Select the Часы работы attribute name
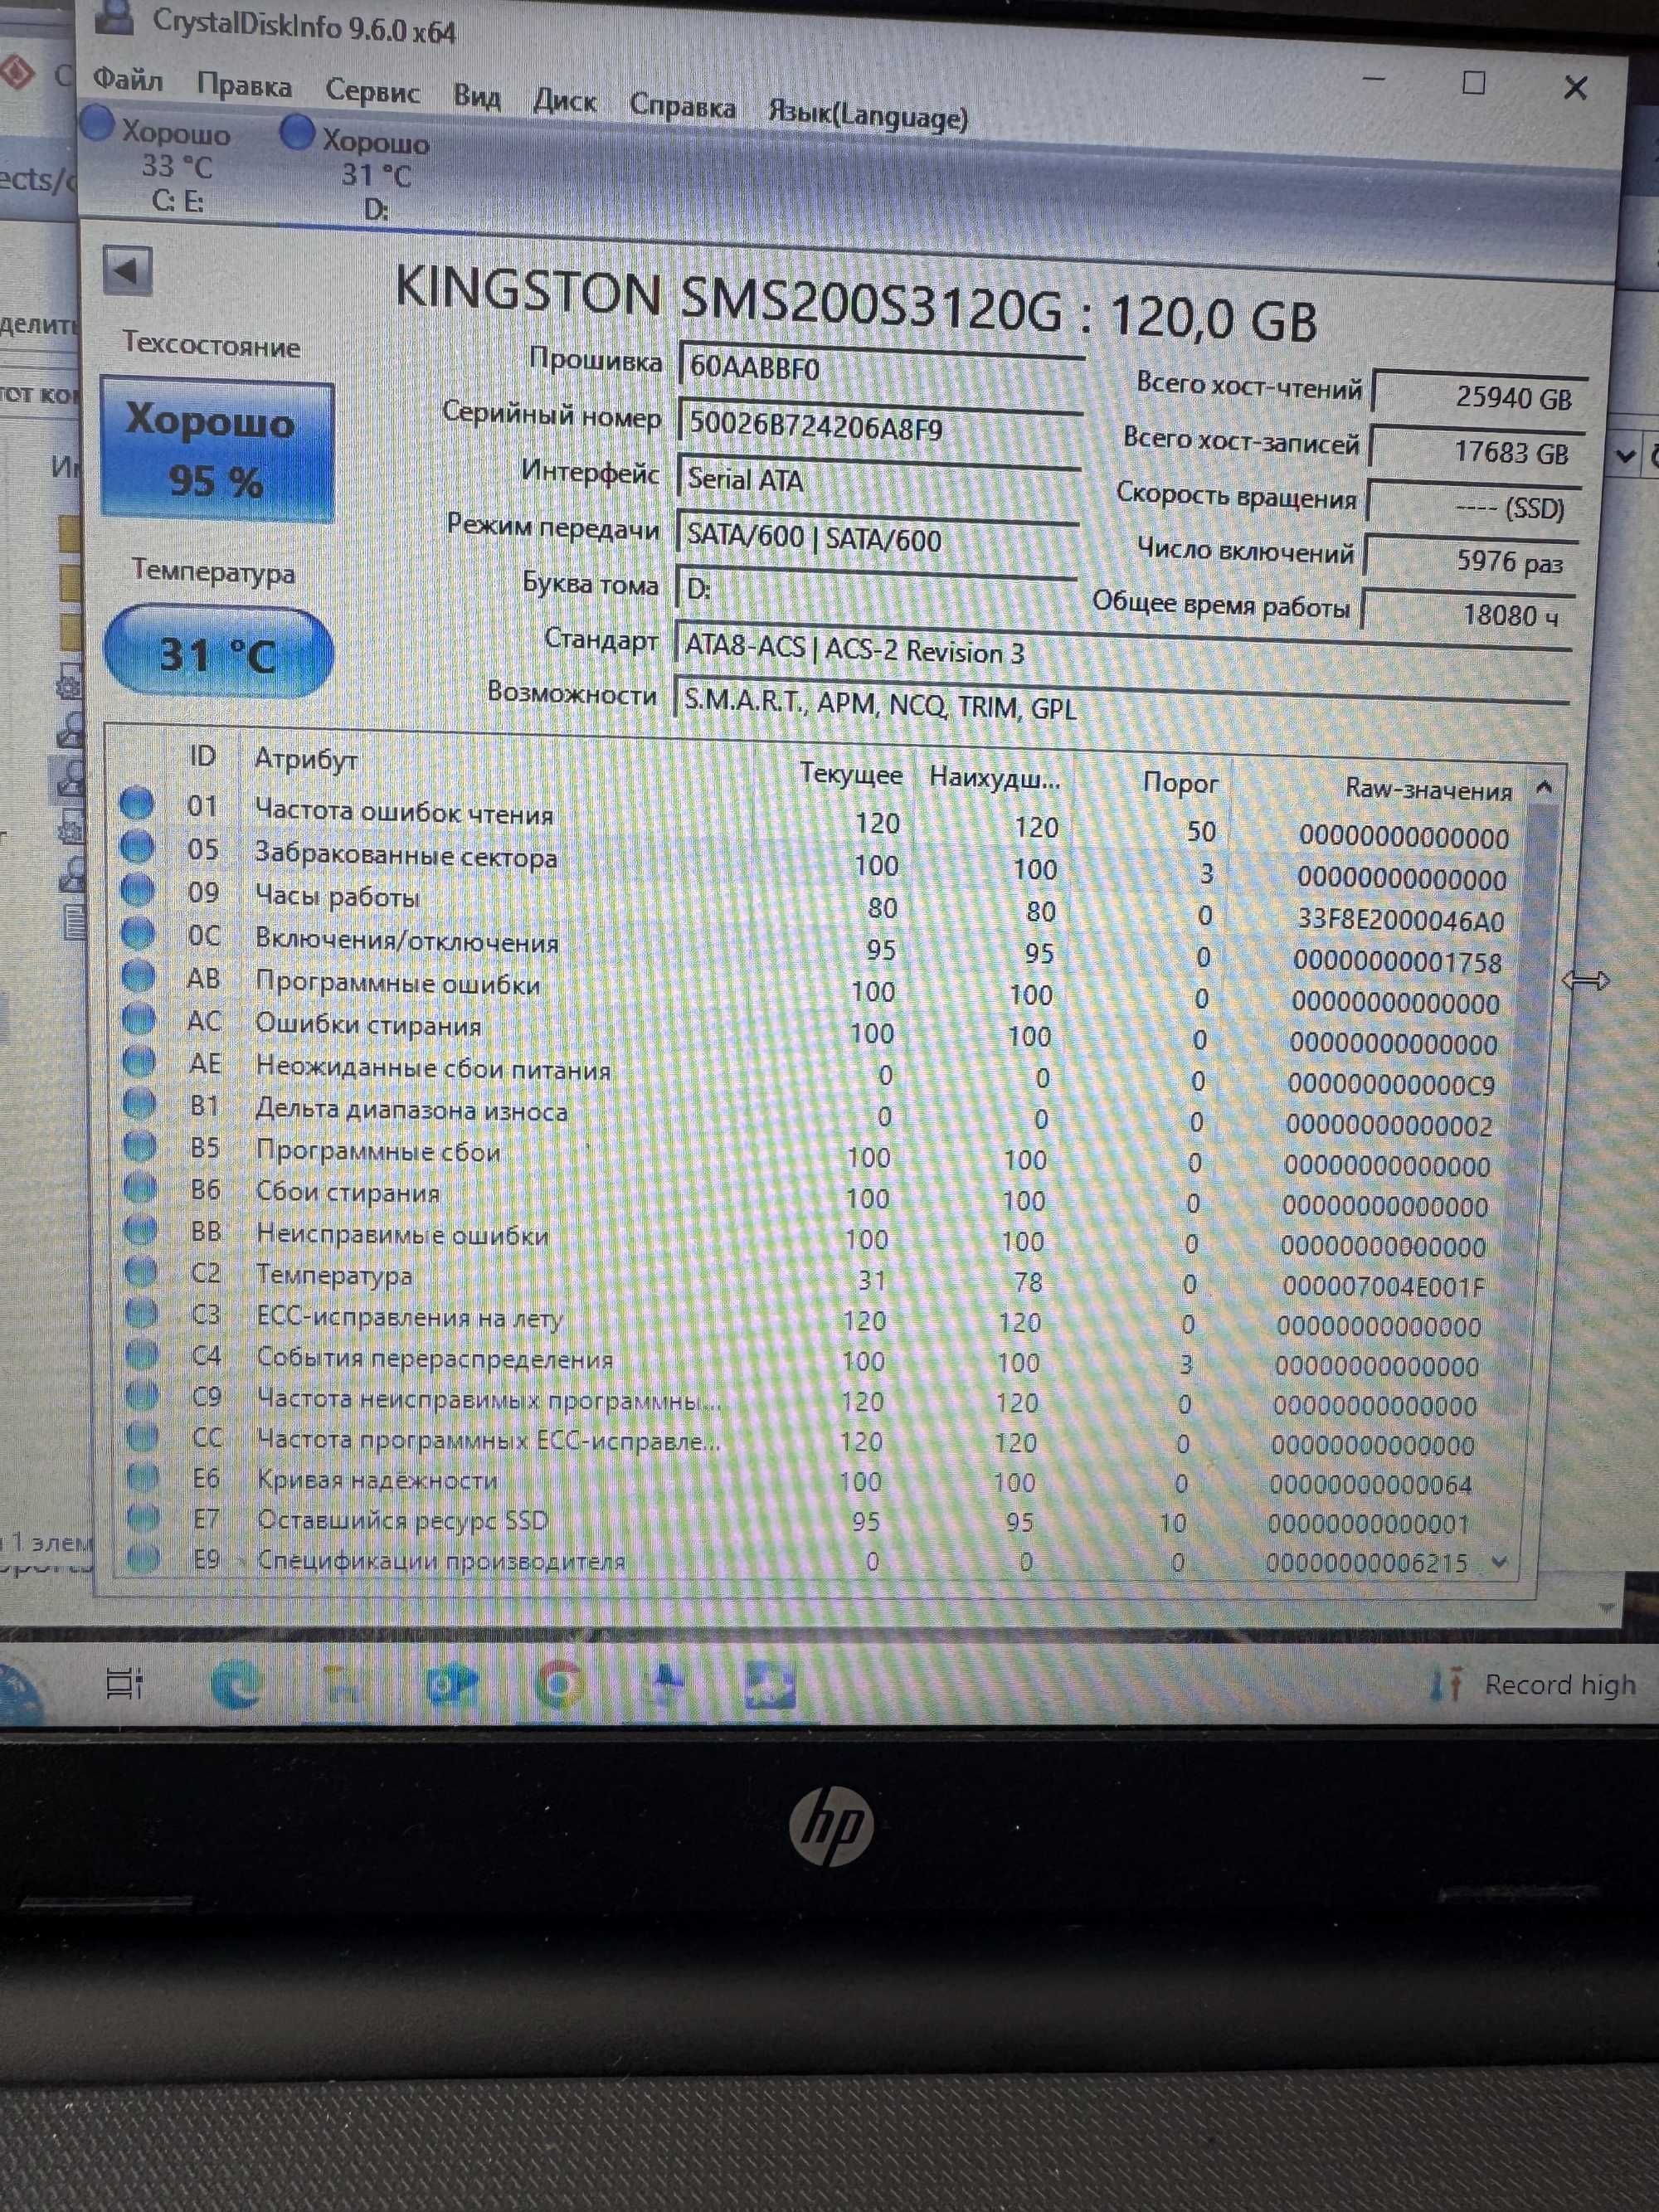Screen dimensions: 1659x2212 [337, 896]
